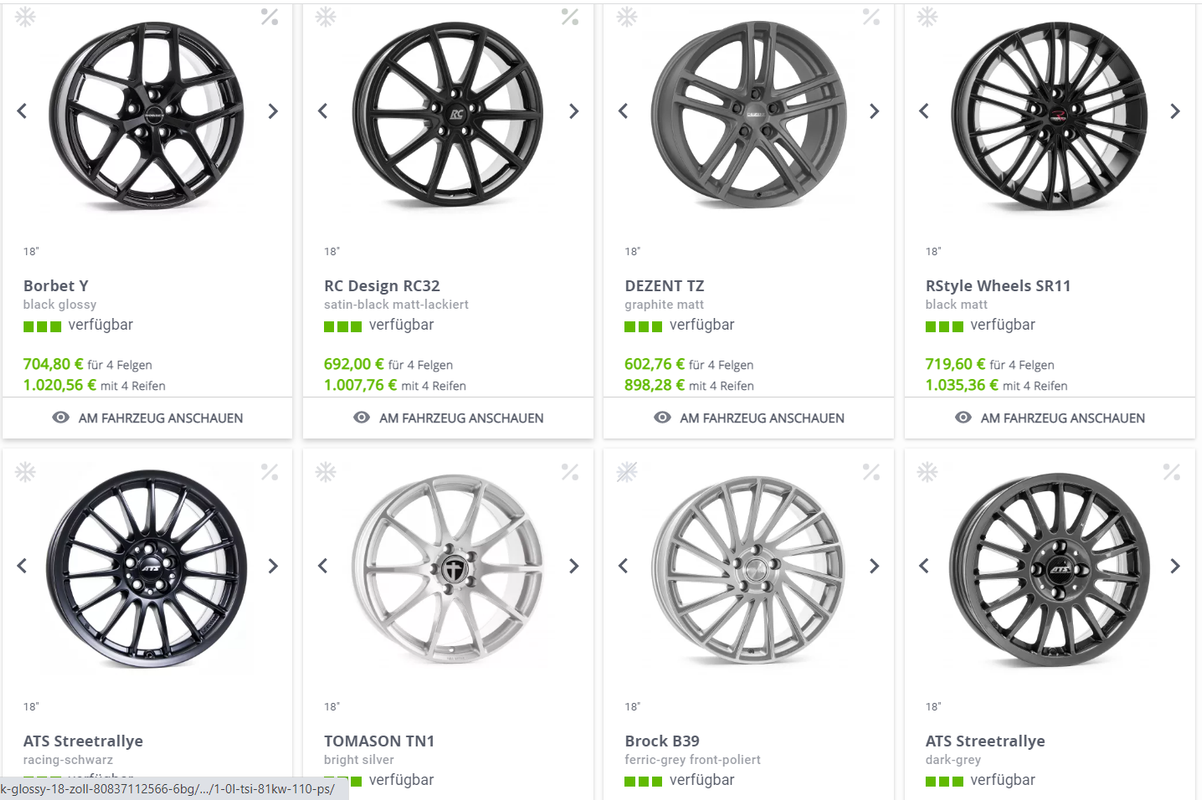Click the percent badge on Brock B39 card
Viewport: 1202px width, 800px height.
tap(871, 471)
